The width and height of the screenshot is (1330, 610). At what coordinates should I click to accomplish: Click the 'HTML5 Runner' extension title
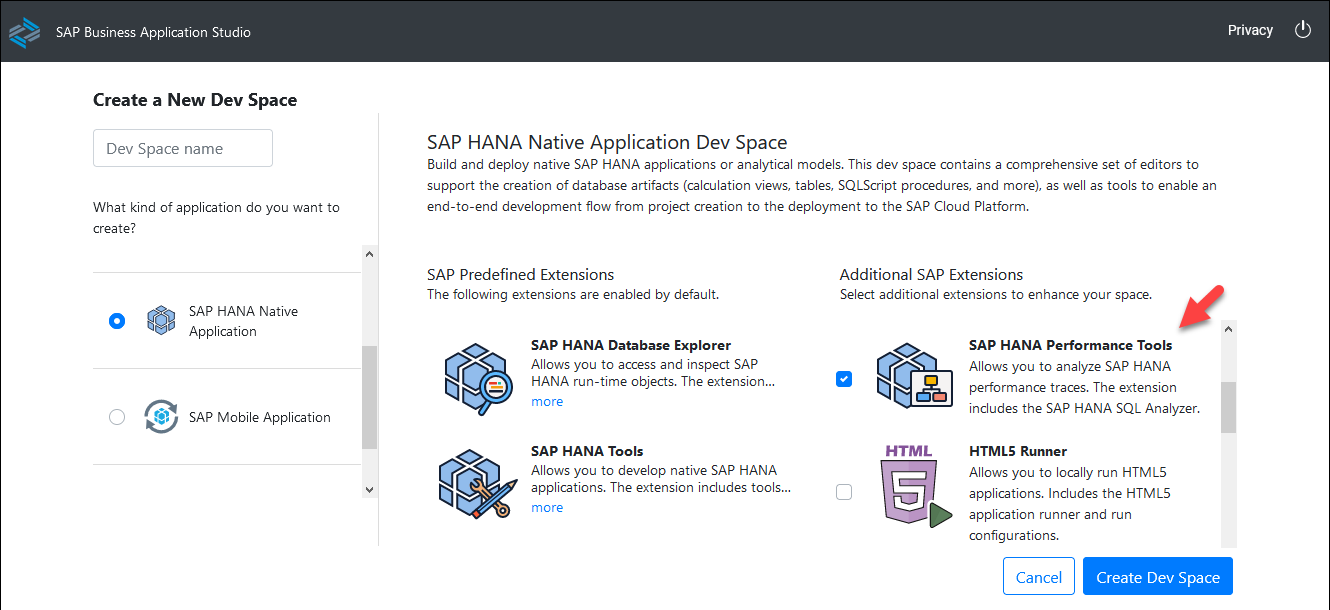[1018, 451]
